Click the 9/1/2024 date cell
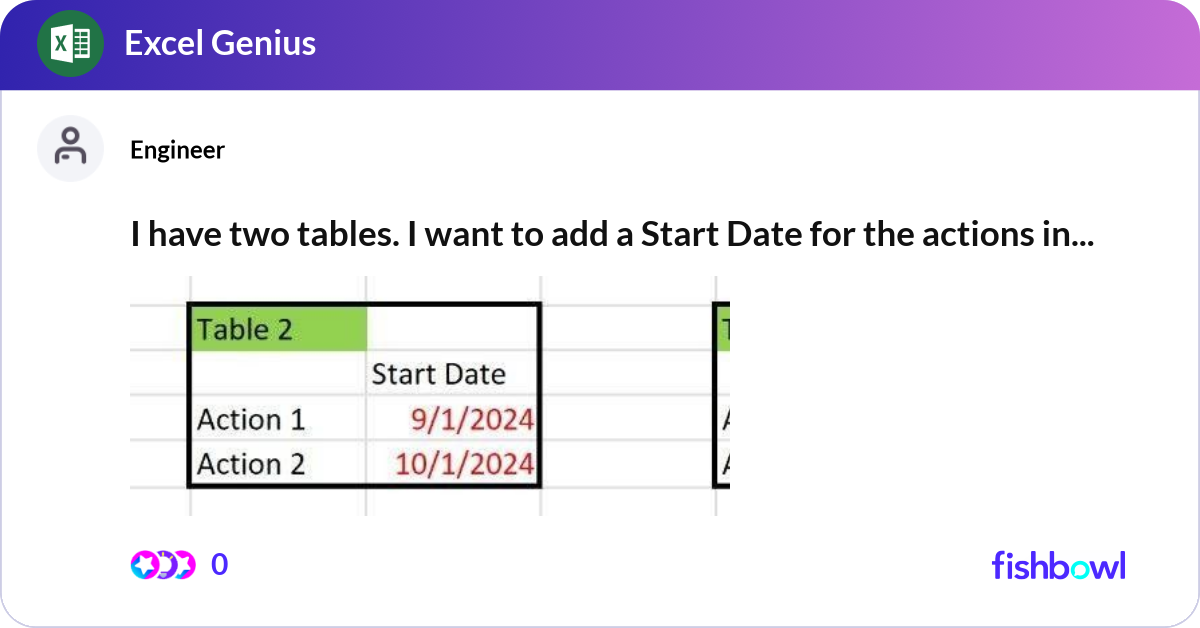Image resolution: width=1200 pixels, height=628 pixels. click(x=474, y=419)
